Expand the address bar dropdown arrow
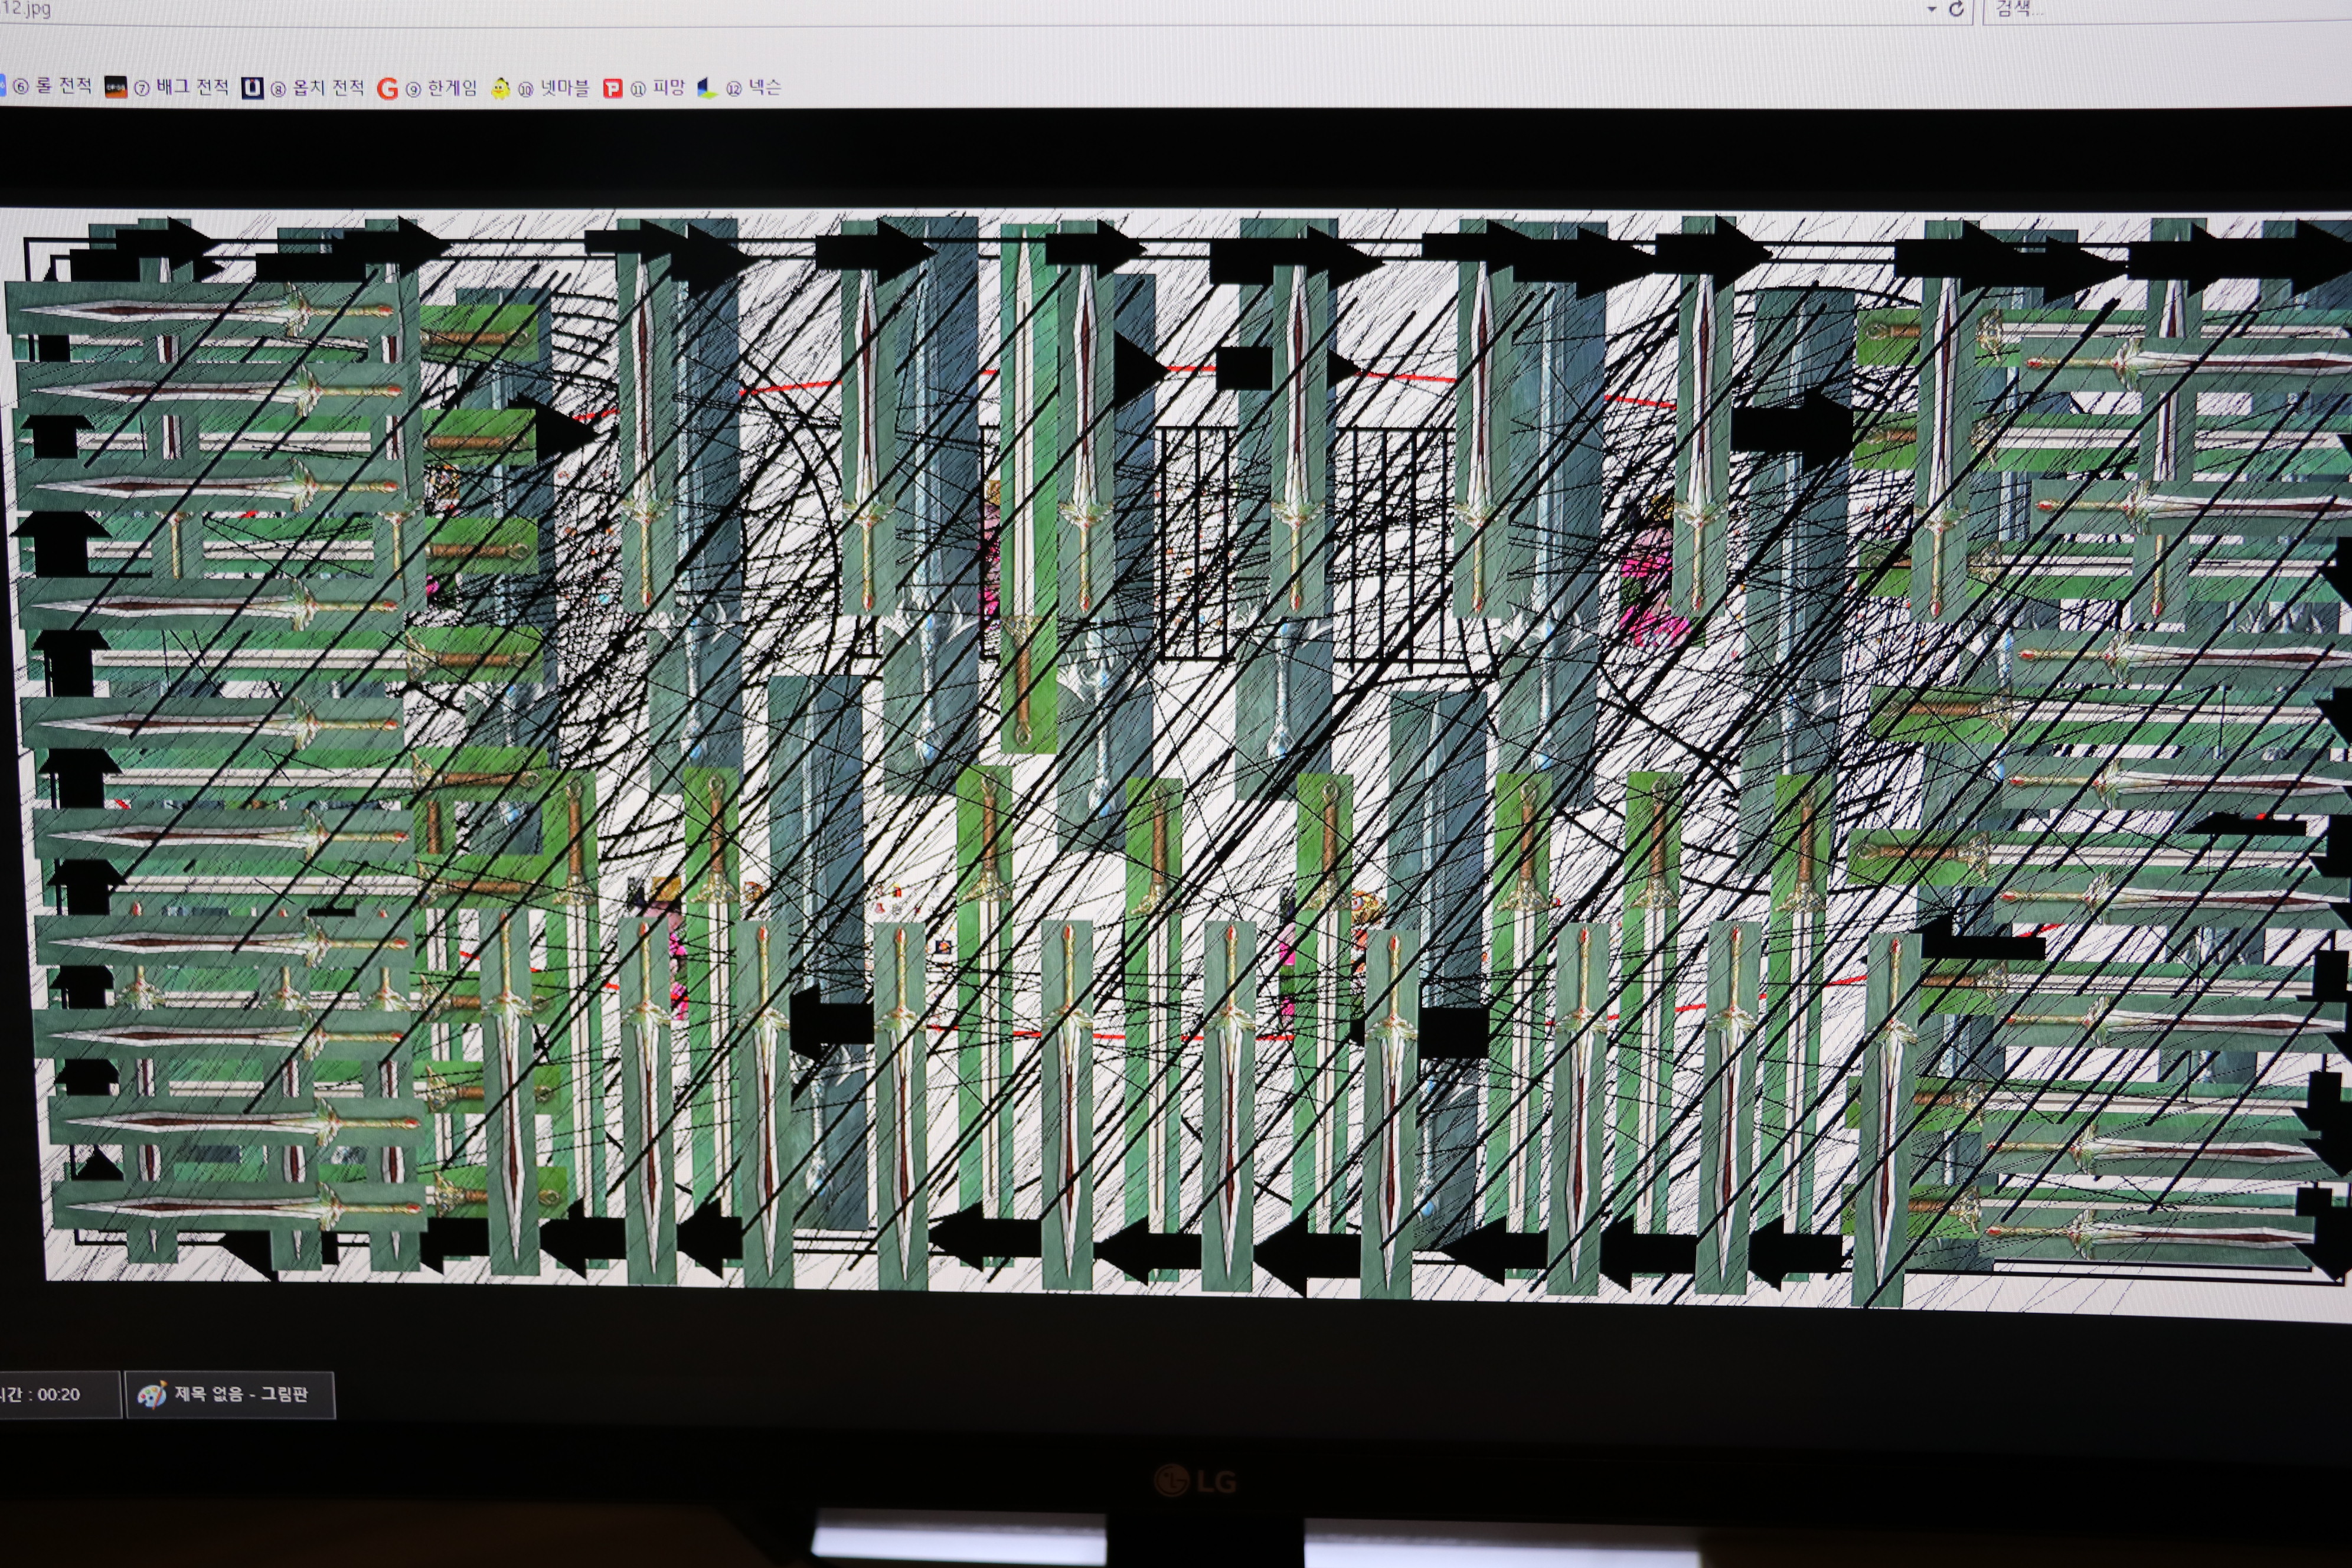 [1931, 9]
